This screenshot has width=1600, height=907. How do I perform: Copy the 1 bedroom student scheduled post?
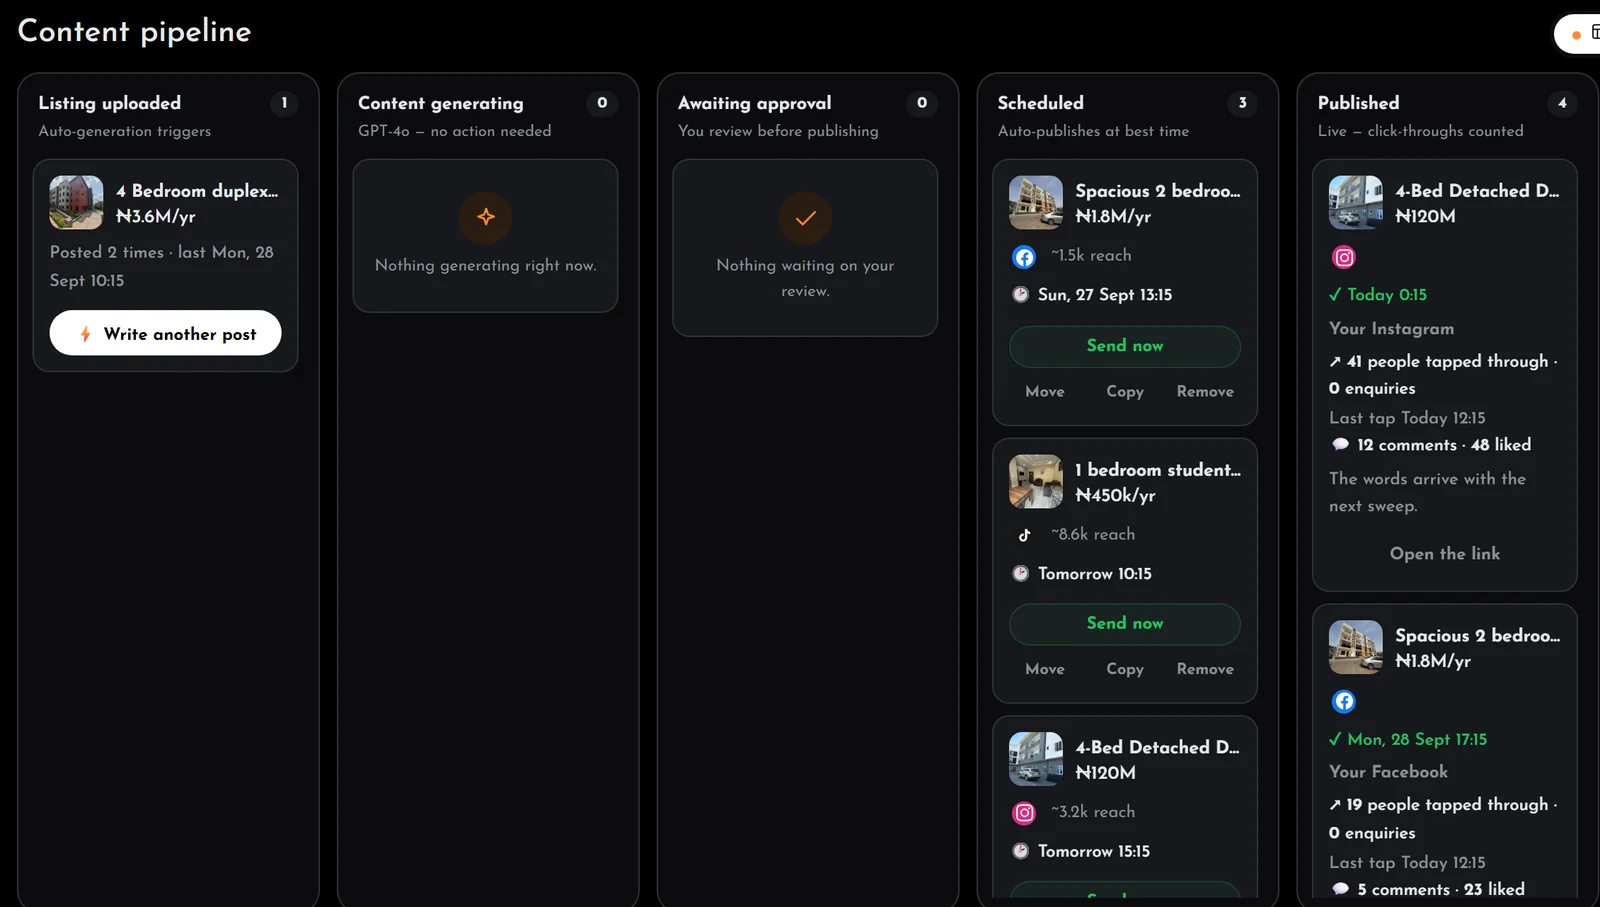tap(1125, 669)
